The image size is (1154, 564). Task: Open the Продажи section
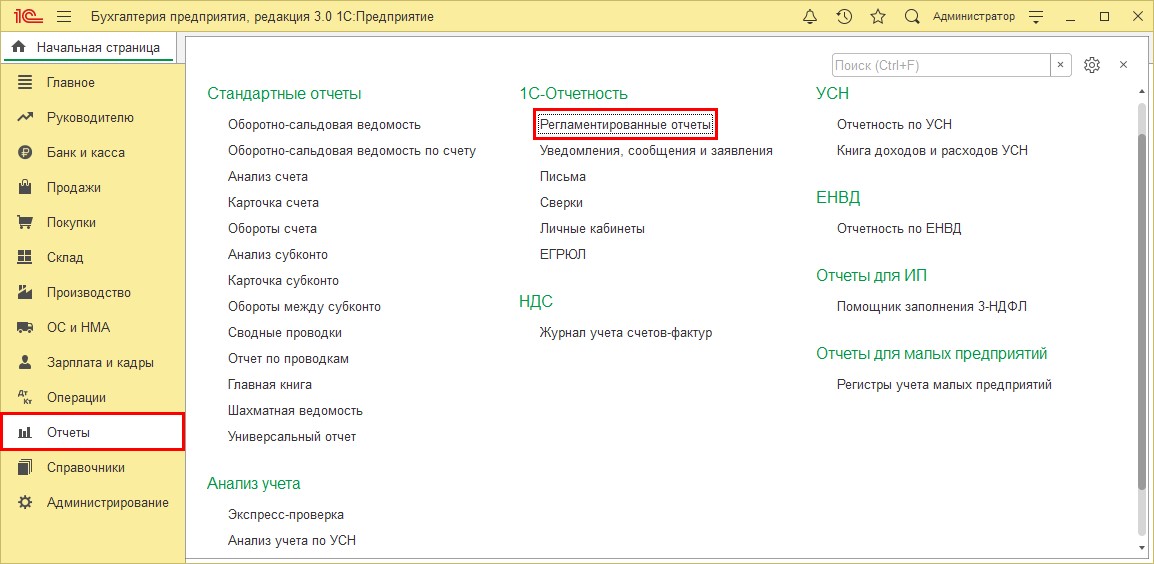pos(93,187)
